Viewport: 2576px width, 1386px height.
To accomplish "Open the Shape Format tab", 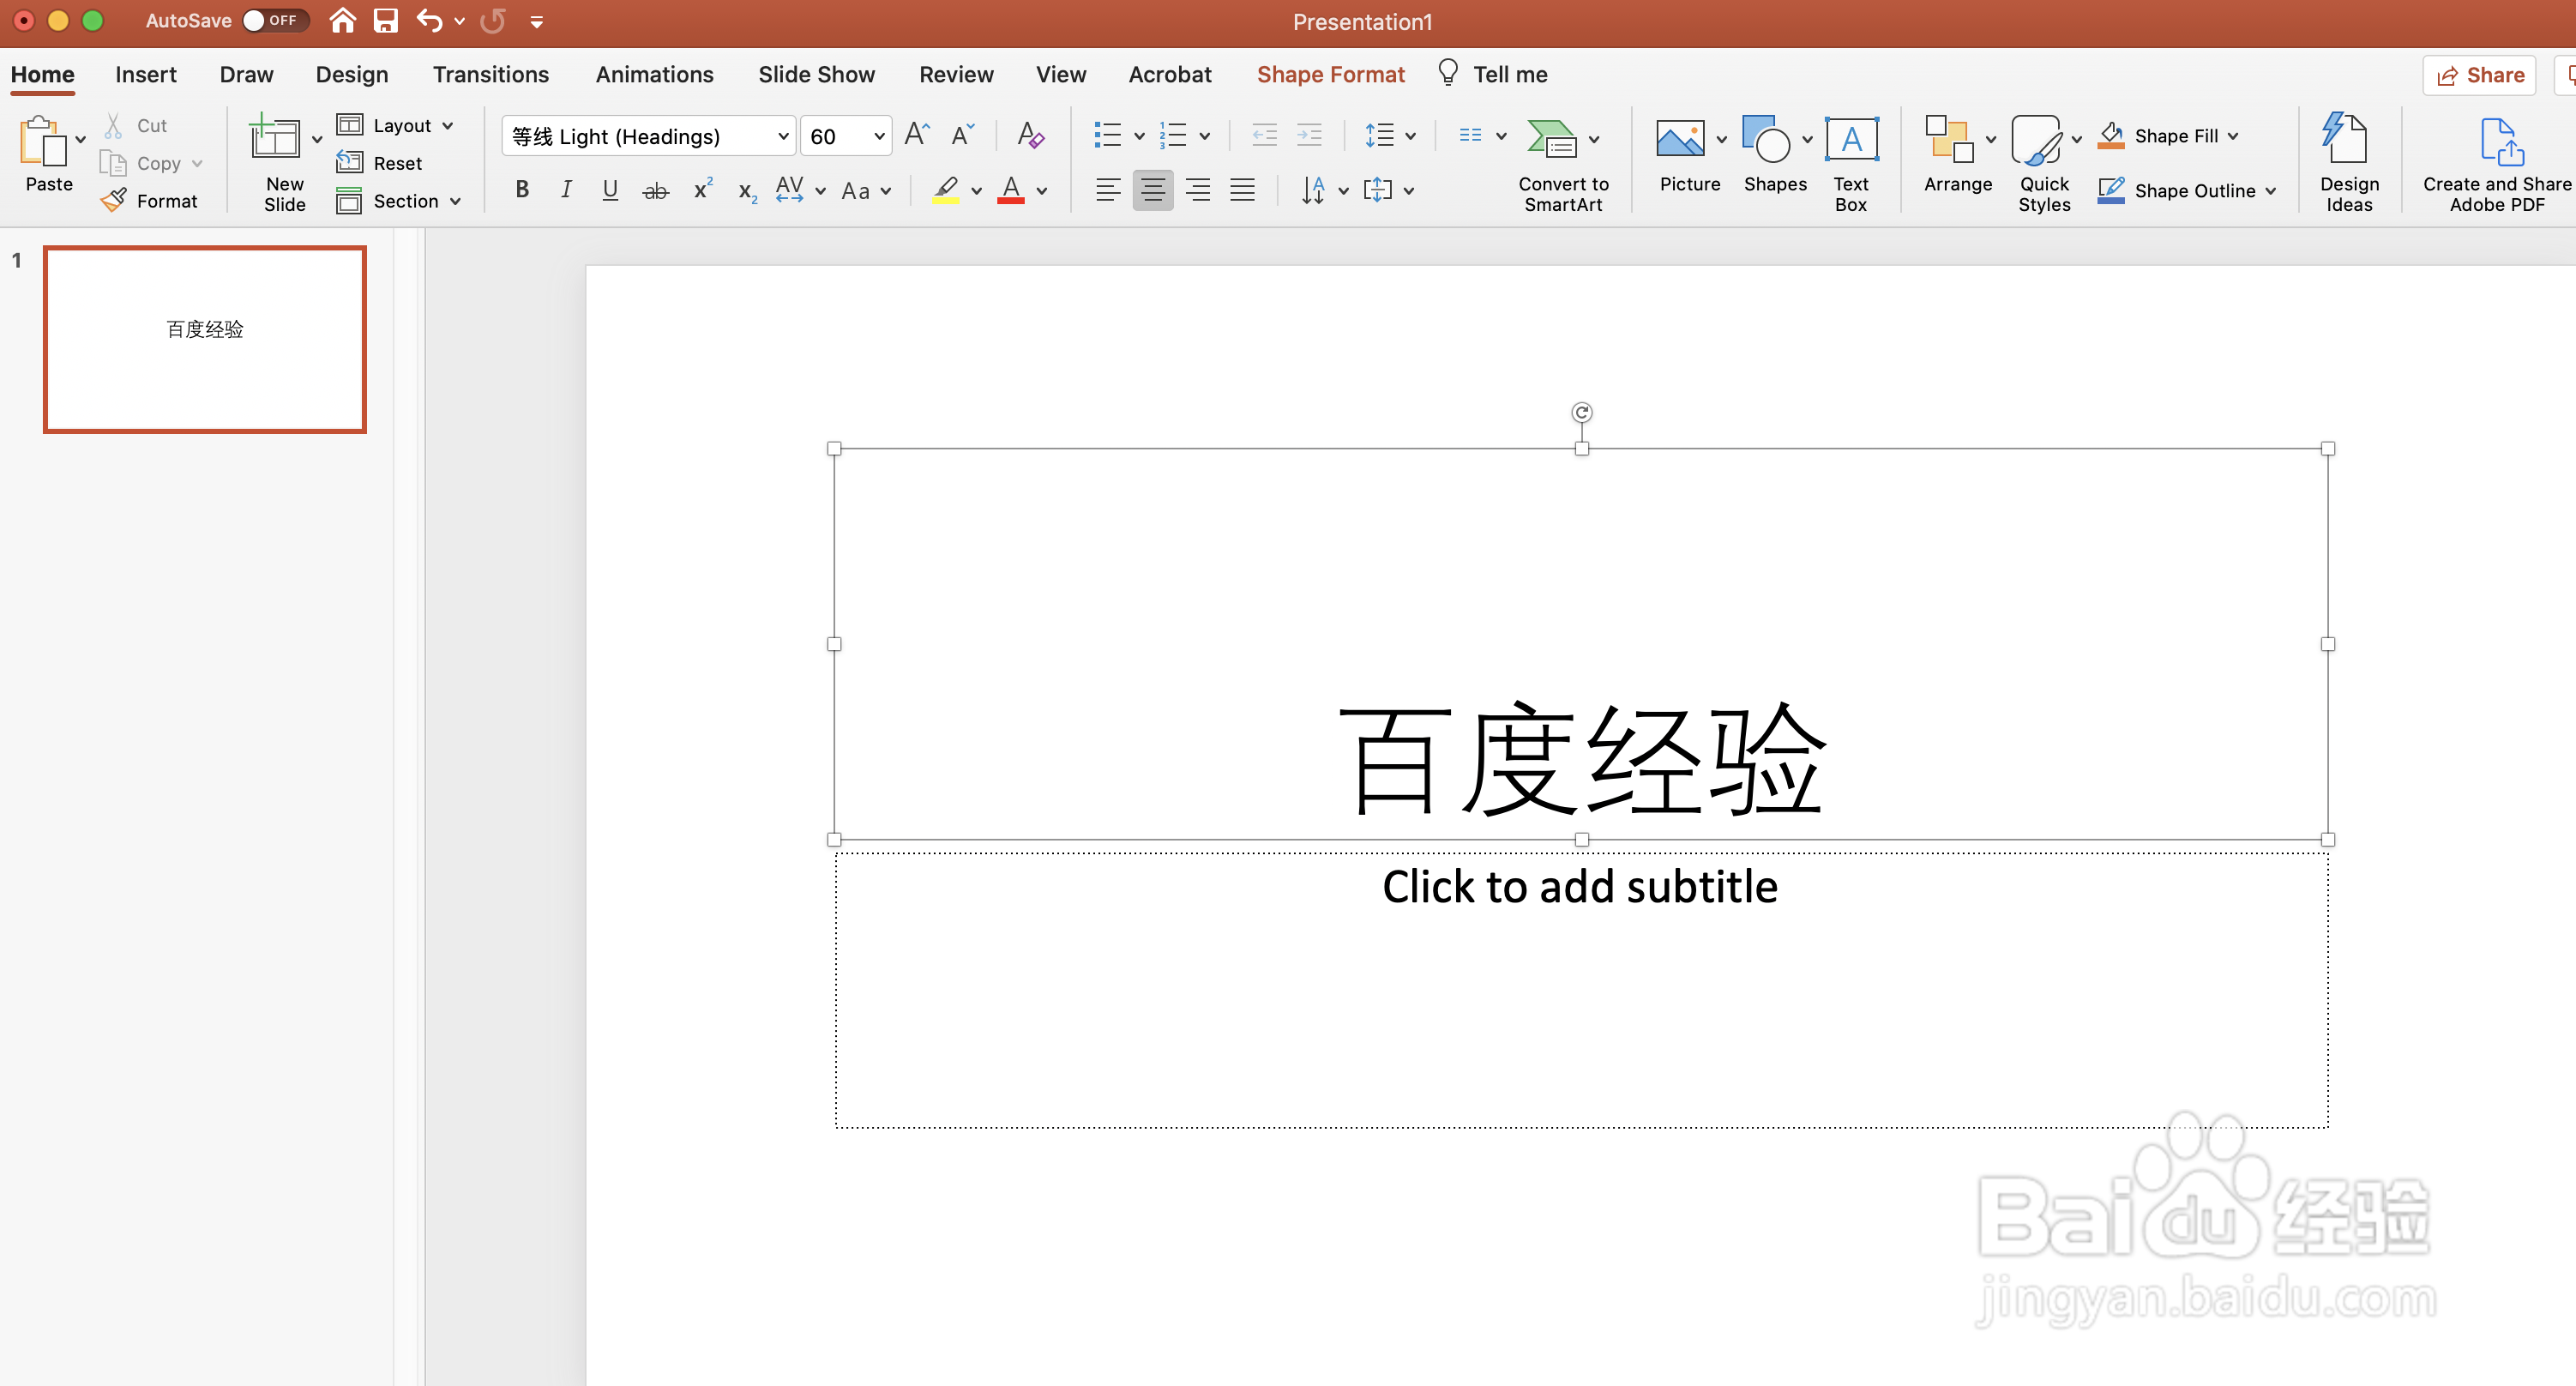I will click(1329, 75).
